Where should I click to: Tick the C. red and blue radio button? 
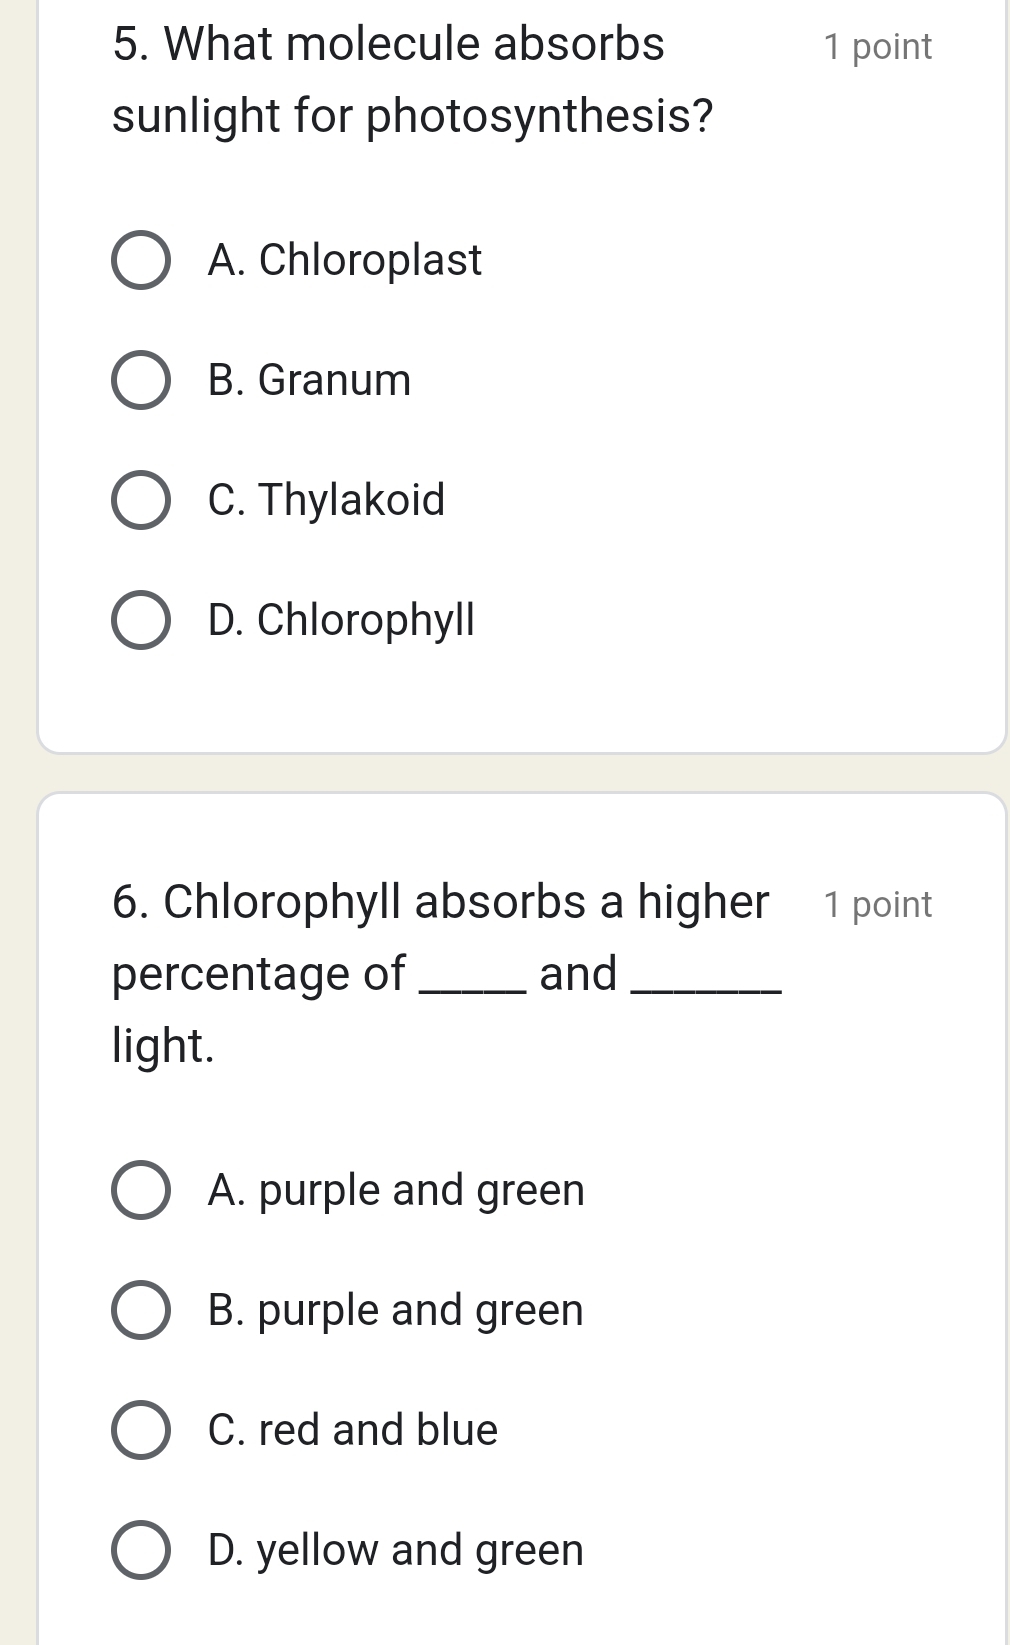point(140,1430)
